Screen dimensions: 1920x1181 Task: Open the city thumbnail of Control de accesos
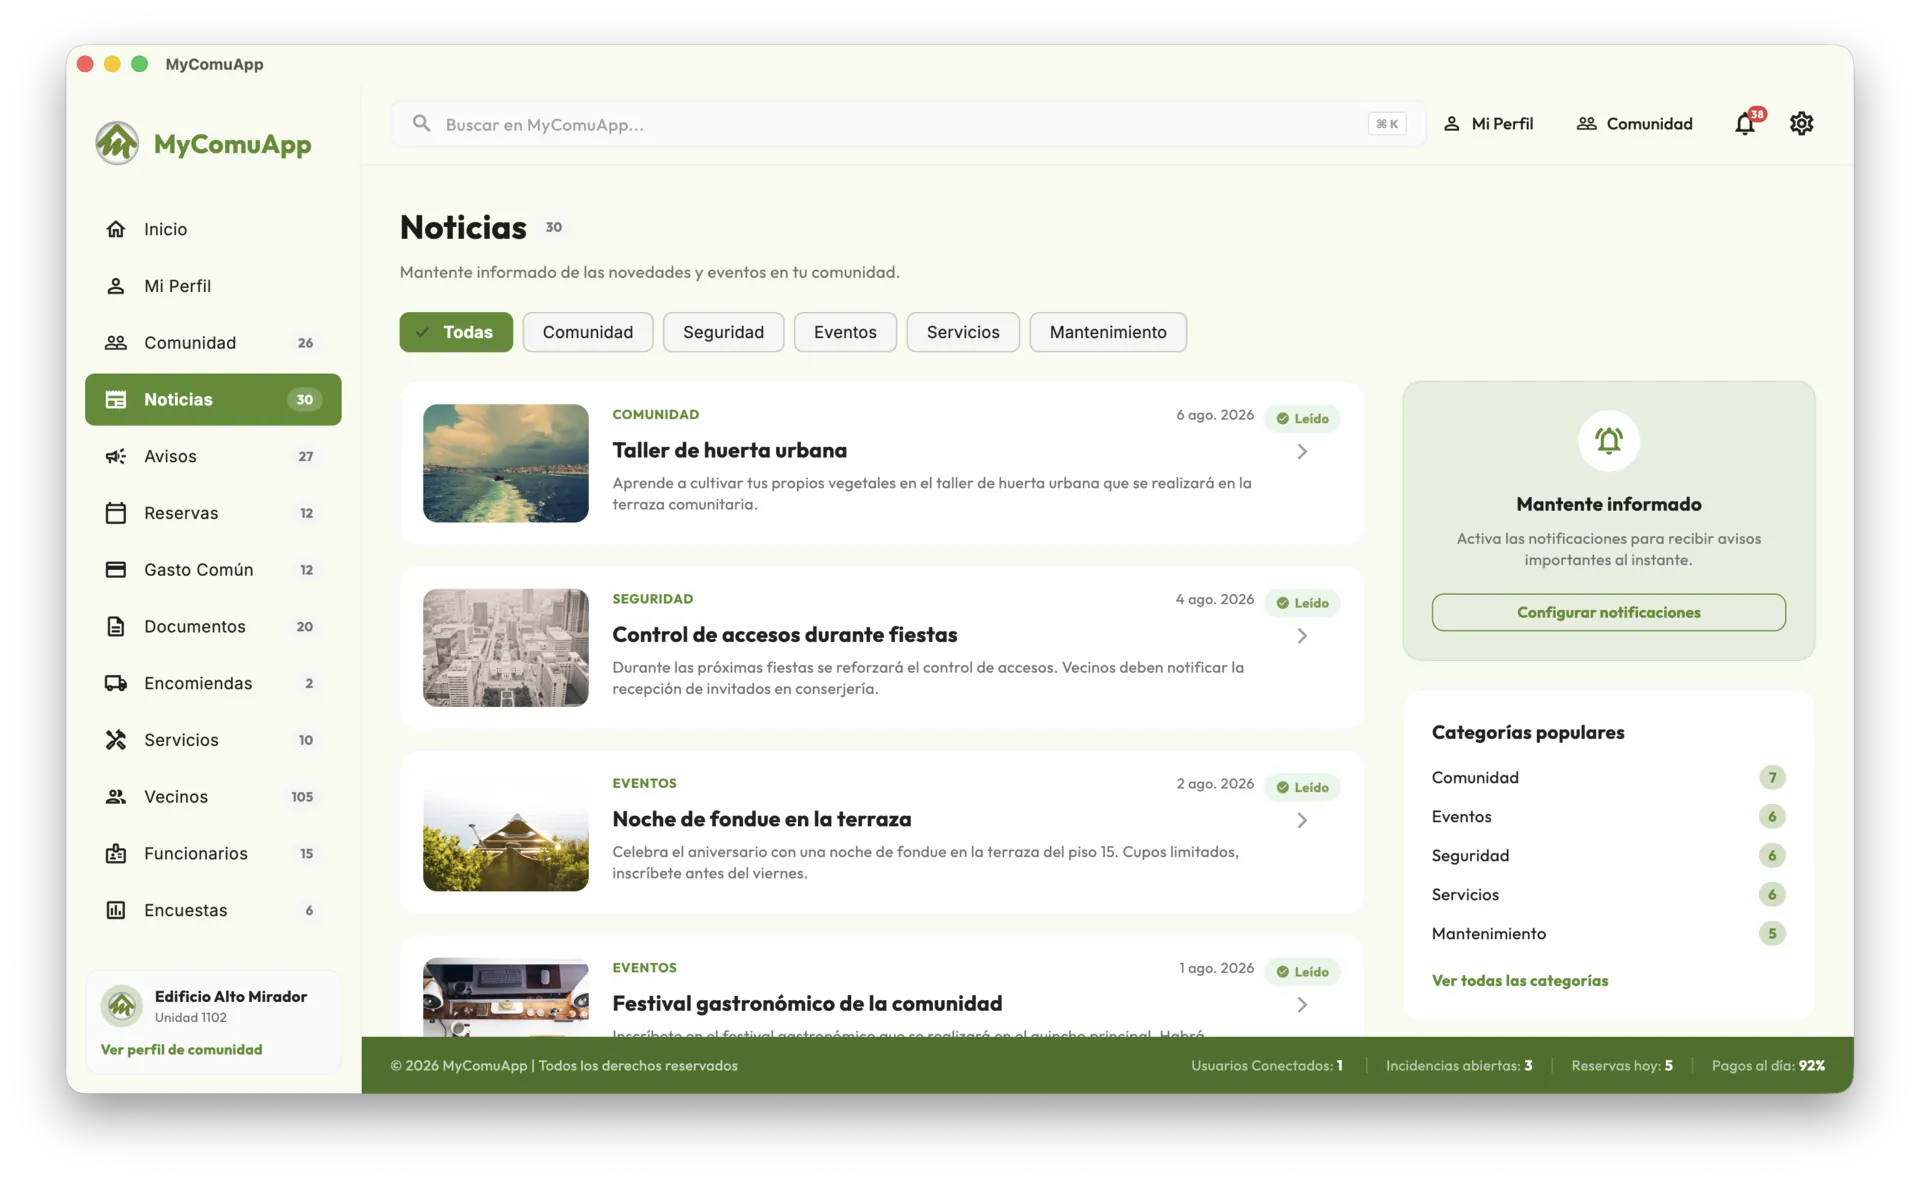click(x=506, y=648)
